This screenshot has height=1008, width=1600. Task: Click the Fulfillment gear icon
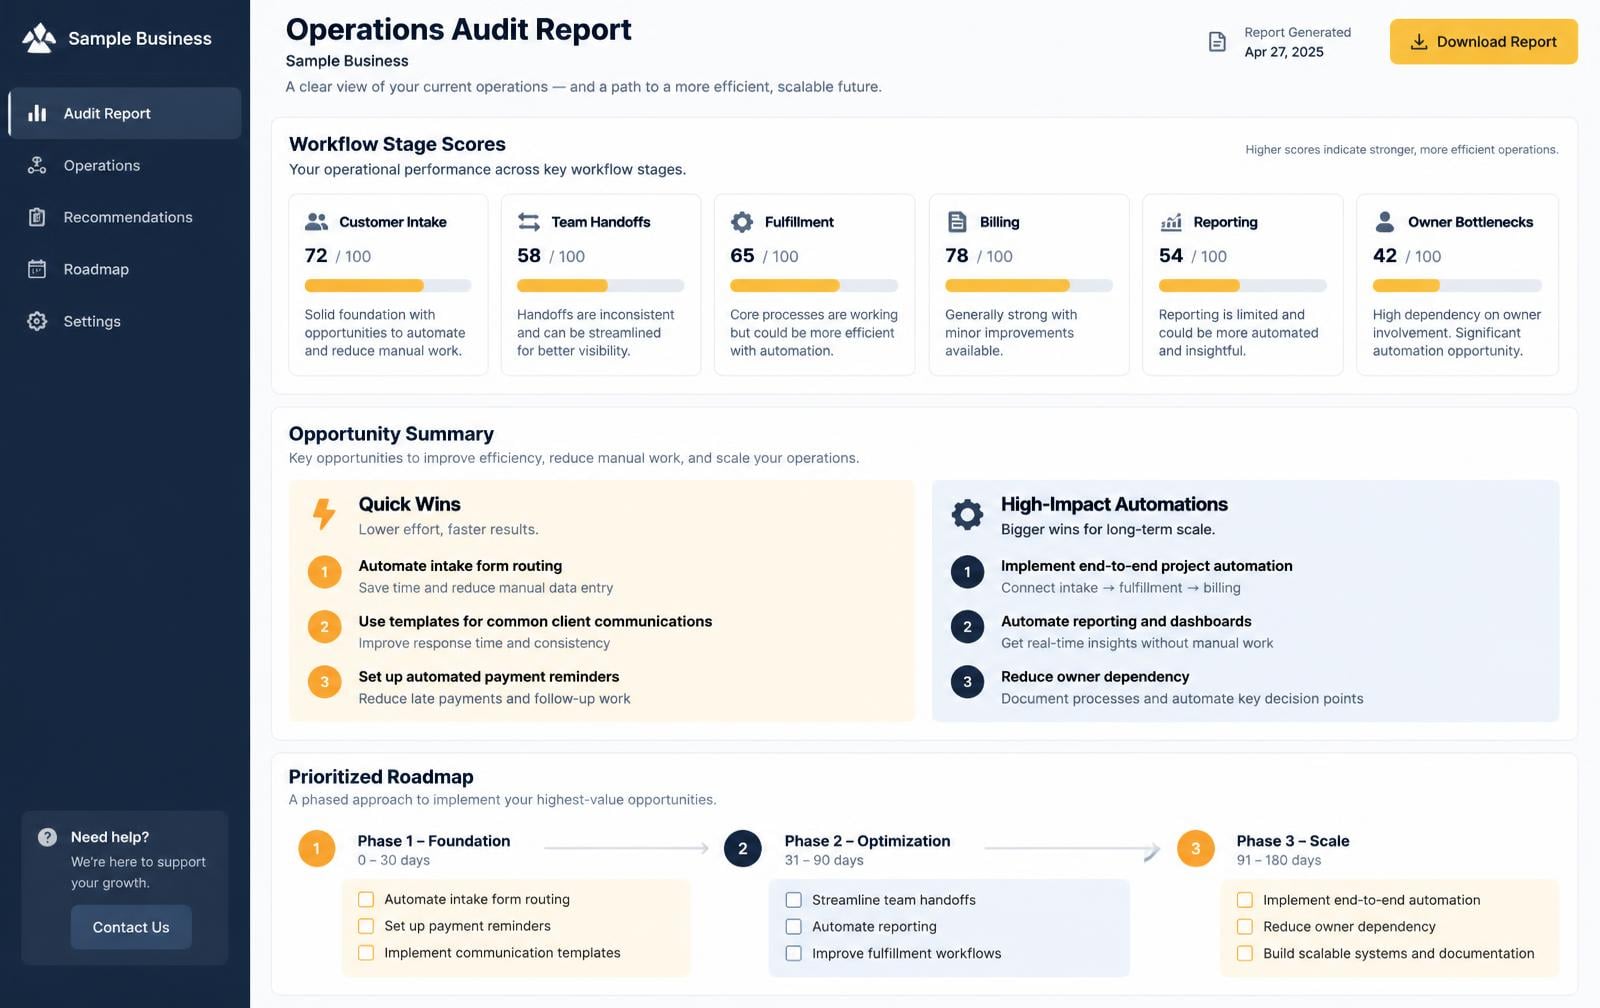pos(742,222)
